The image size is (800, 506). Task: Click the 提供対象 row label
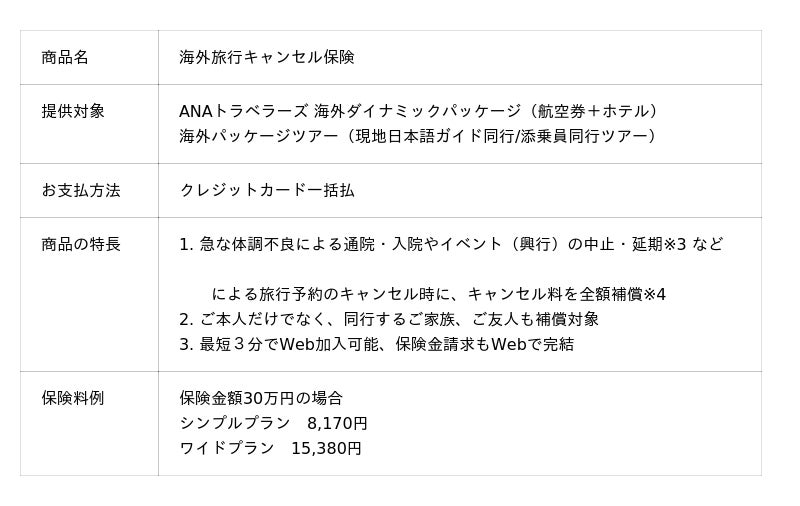point(73,111)
